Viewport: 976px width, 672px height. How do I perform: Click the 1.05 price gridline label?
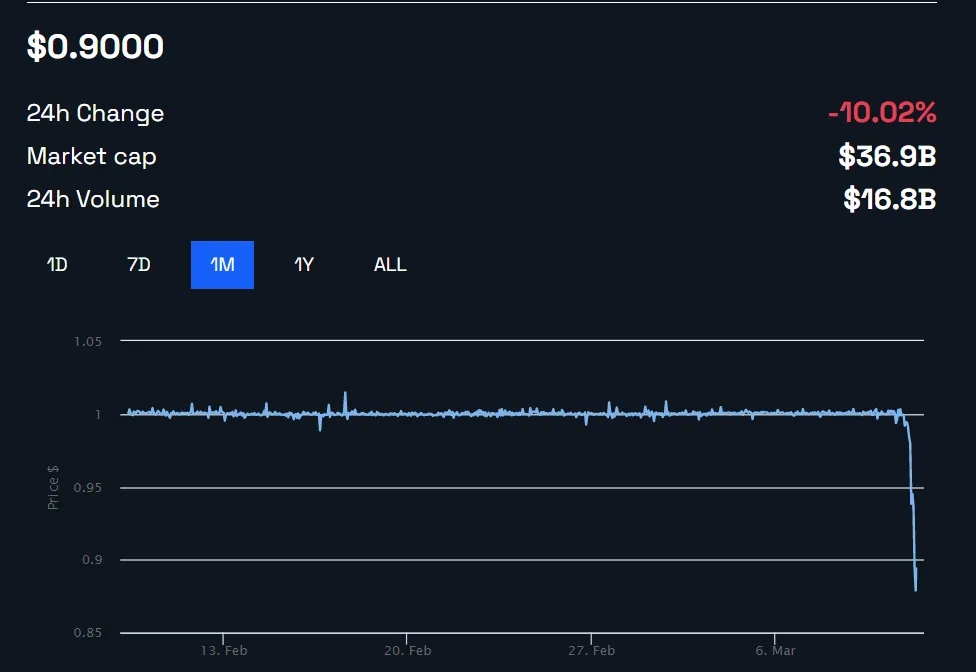88,341
